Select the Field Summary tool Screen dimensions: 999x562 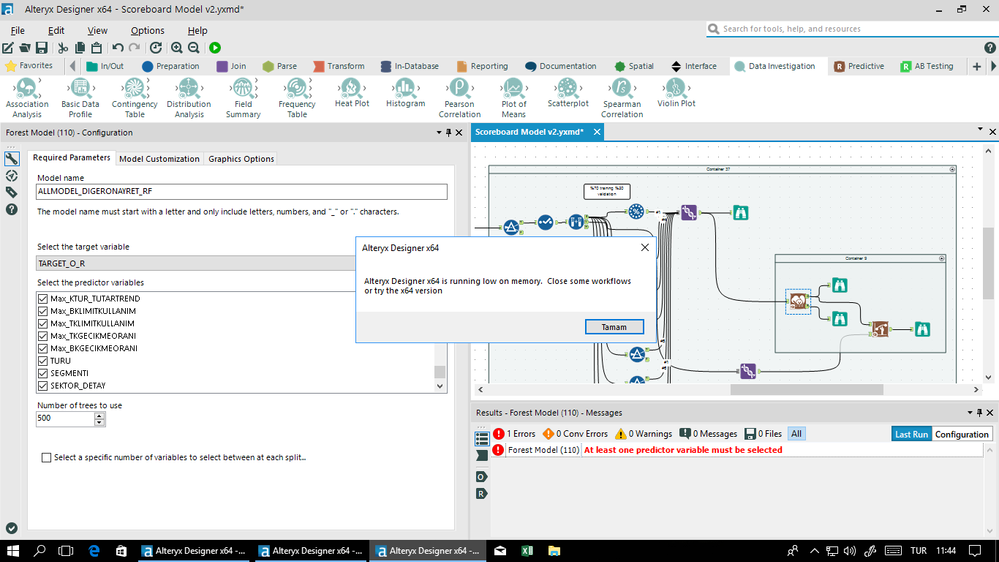(243, 98)
